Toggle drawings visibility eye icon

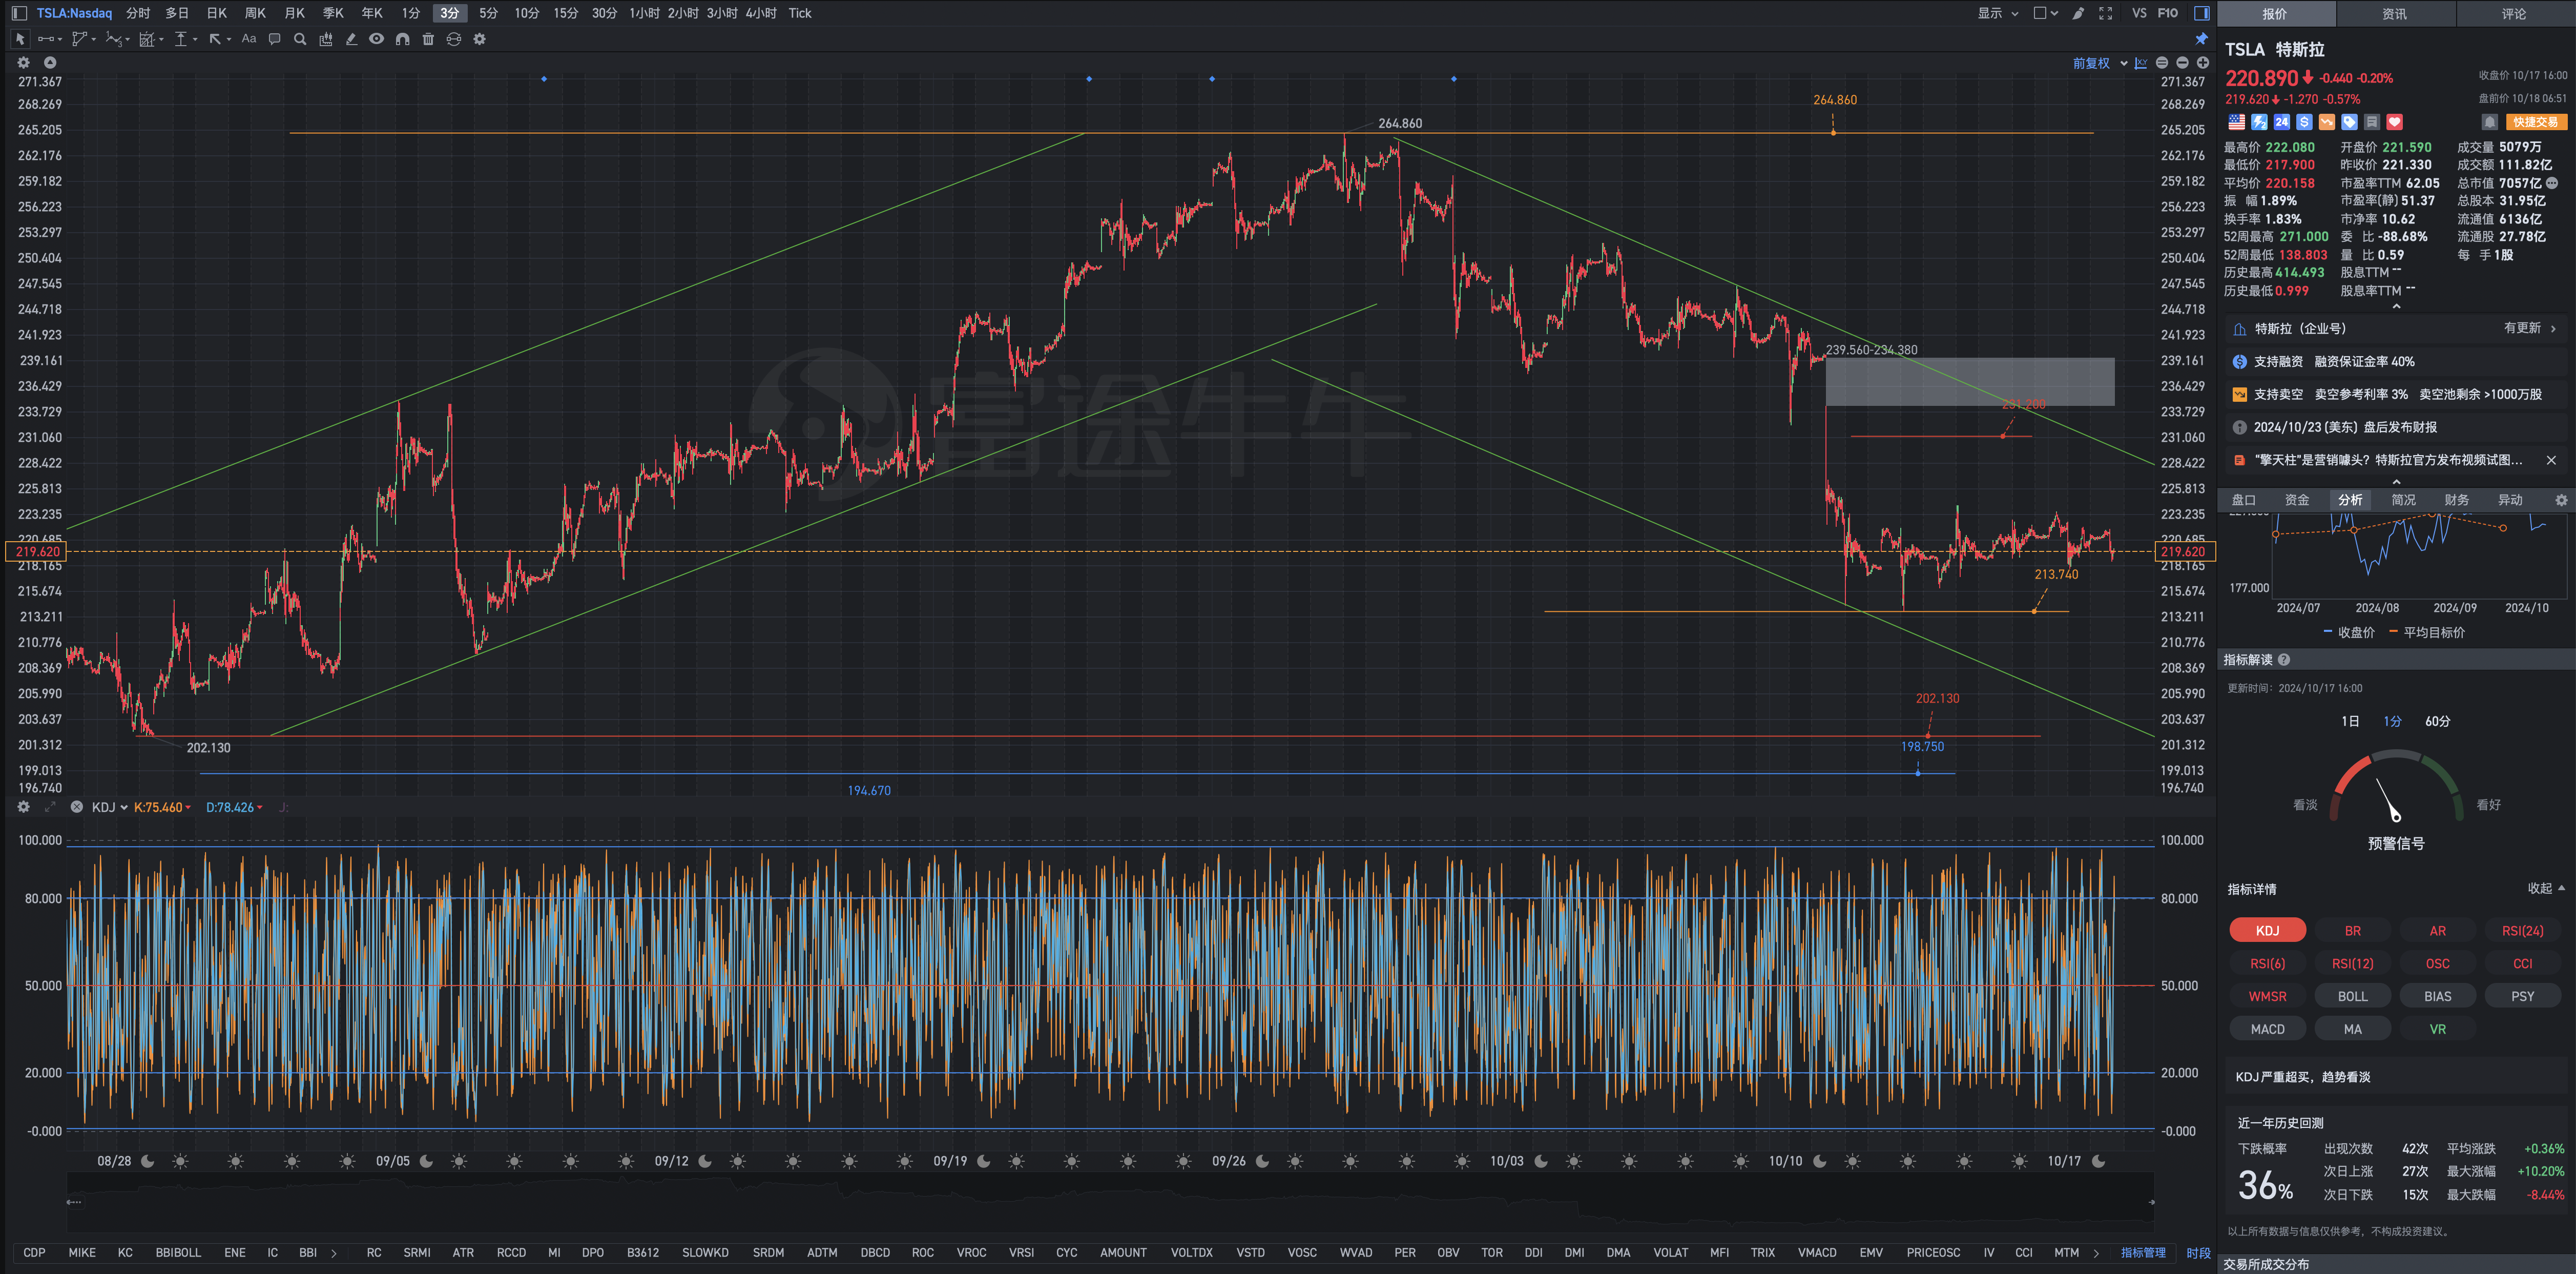(x=376, y=39)
